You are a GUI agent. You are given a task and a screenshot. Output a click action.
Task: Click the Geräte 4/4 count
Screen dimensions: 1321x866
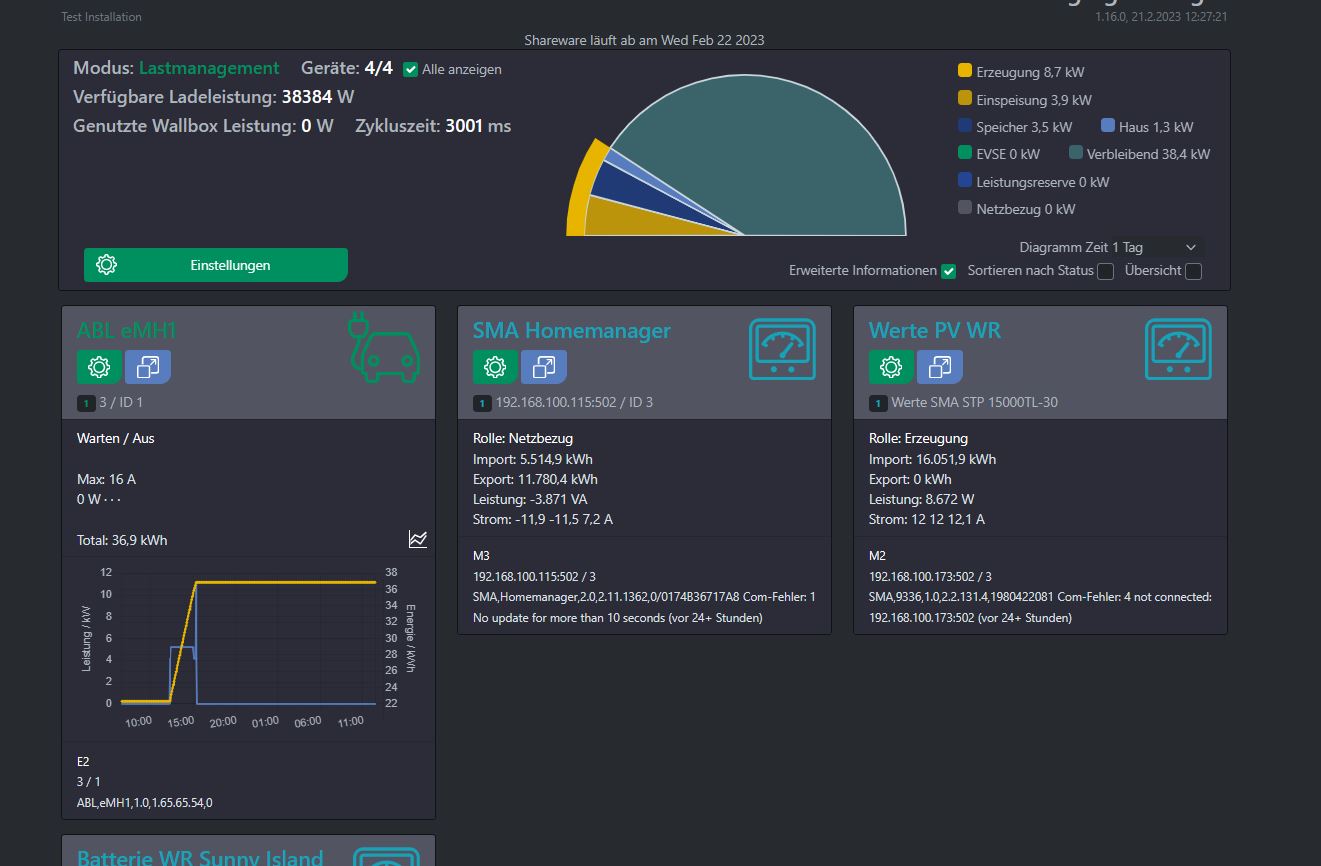378,68
